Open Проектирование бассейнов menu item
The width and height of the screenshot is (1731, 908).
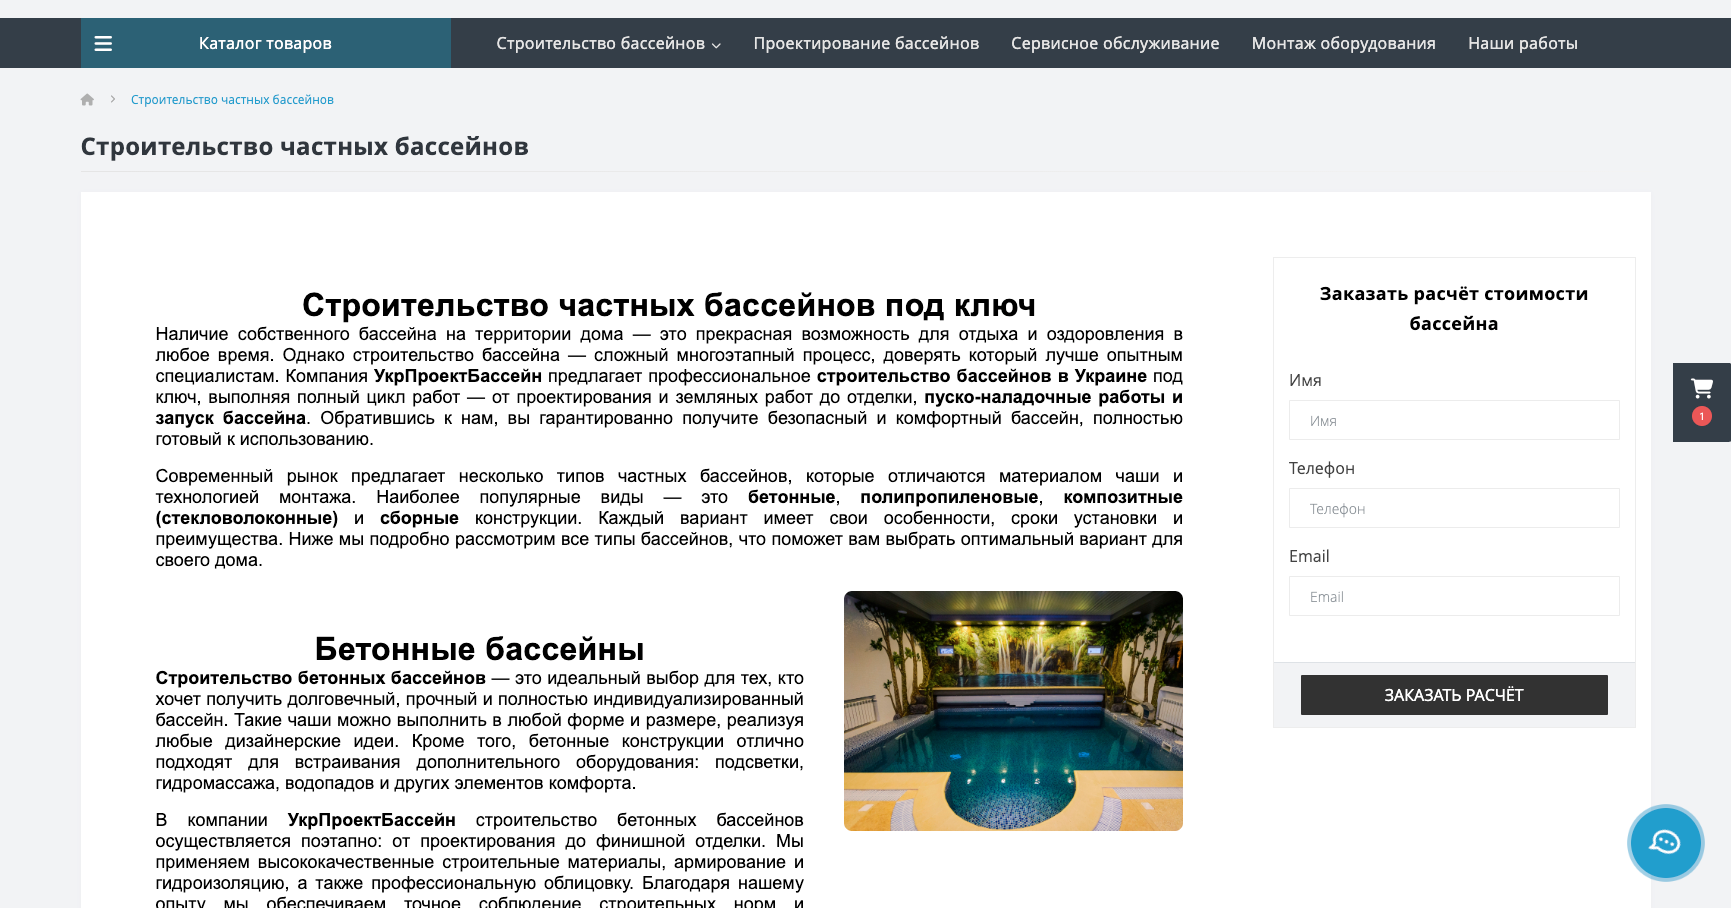tap(866, 43)
